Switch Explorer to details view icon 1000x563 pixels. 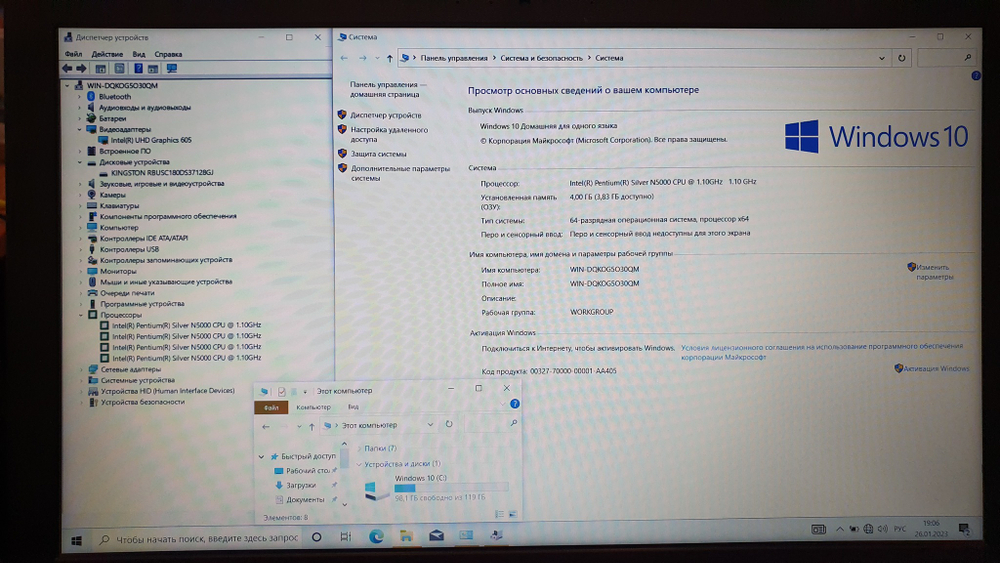click(x=499, y=514)
